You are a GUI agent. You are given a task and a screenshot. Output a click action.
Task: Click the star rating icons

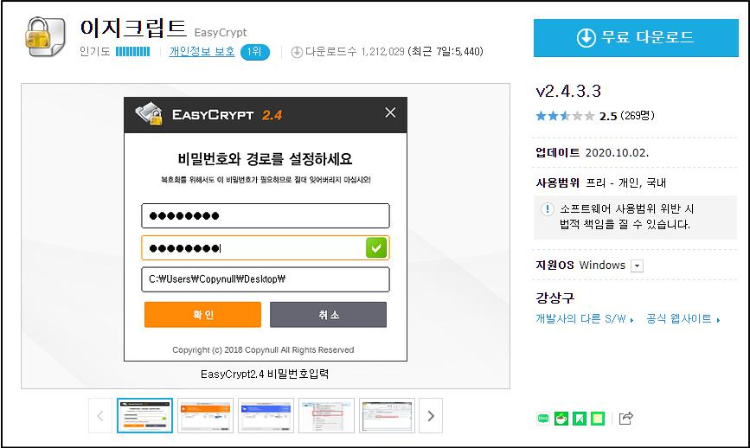pyautogui.click(x=565, y=116)
